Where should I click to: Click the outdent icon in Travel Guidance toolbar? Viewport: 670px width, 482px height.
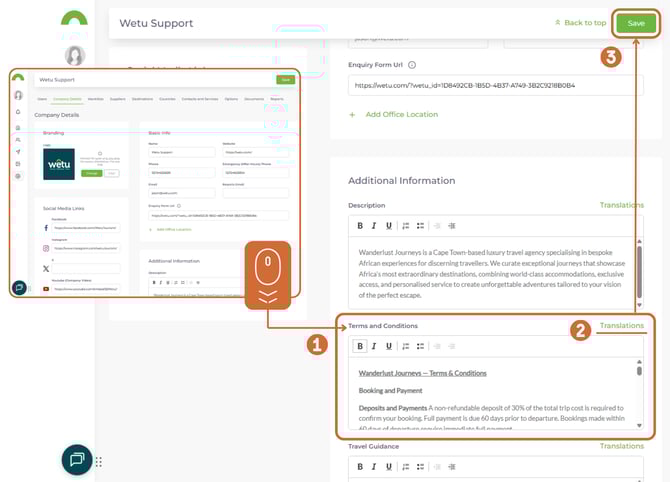(x=437, y=467)
